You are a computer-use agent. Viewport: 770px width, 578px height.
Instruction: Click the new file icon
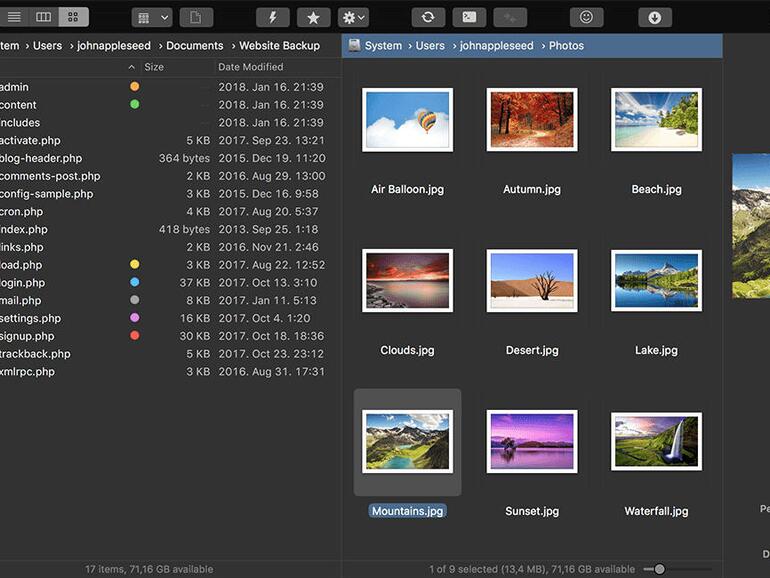196,17
